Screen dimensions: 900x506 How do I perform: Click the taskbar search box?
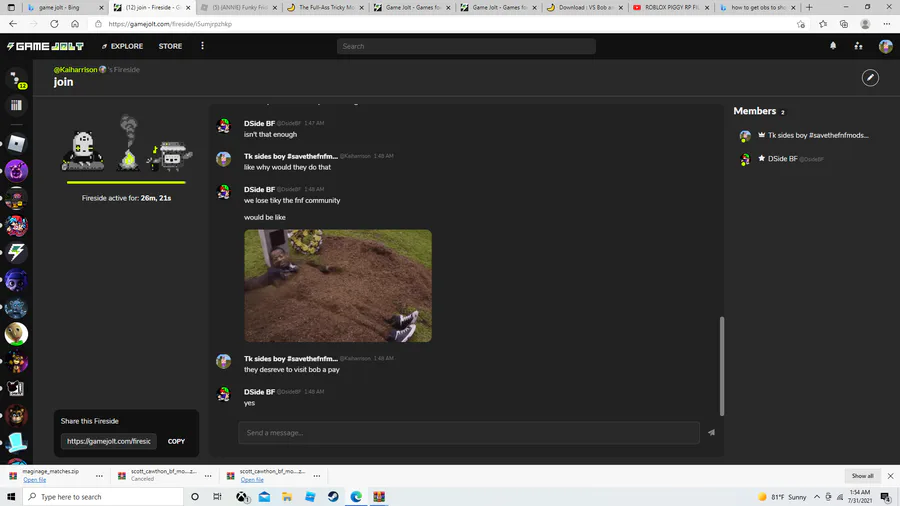103,496
